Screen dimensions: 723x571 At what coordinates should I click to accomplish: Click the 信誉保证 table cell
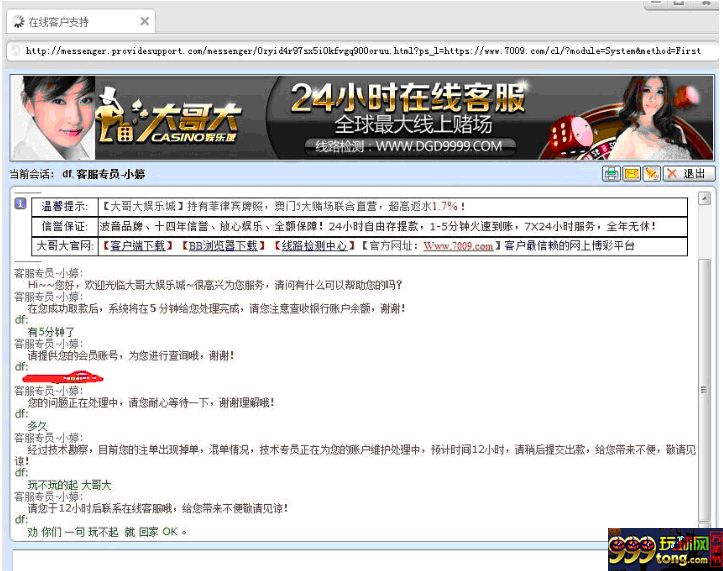65,226
